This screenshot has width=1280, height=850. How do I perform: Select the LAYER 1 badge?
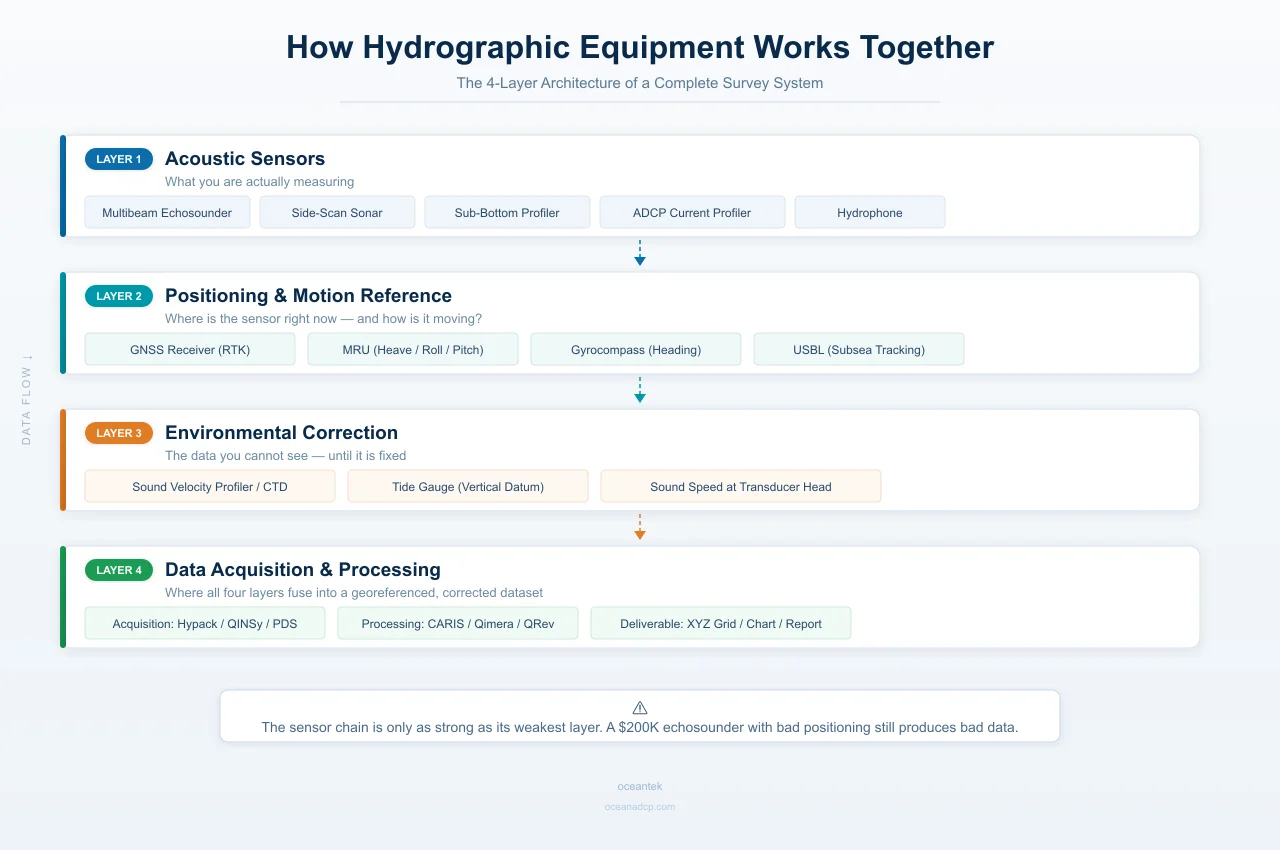(x=119, y=159)
